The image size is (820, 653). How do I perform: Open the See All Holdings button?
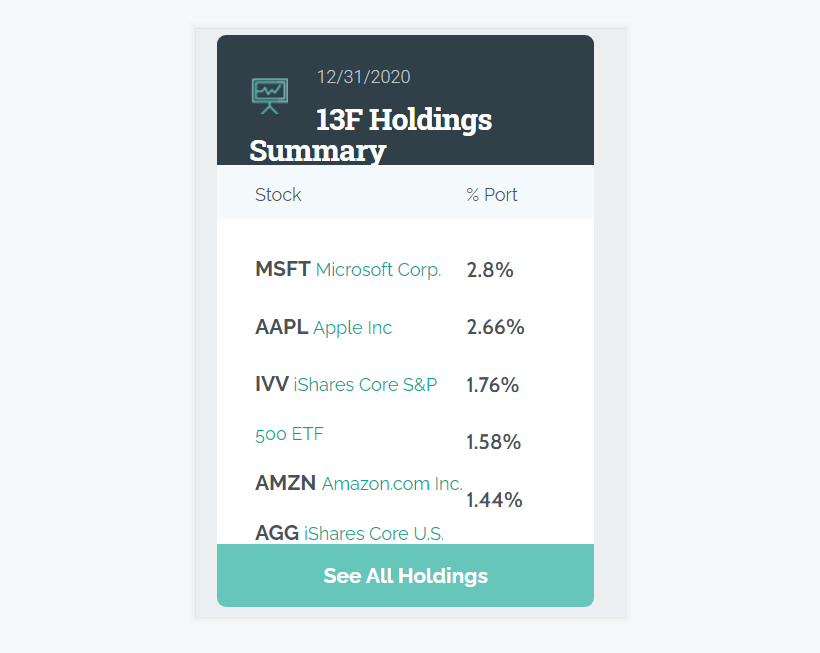(x=405, y=576)
